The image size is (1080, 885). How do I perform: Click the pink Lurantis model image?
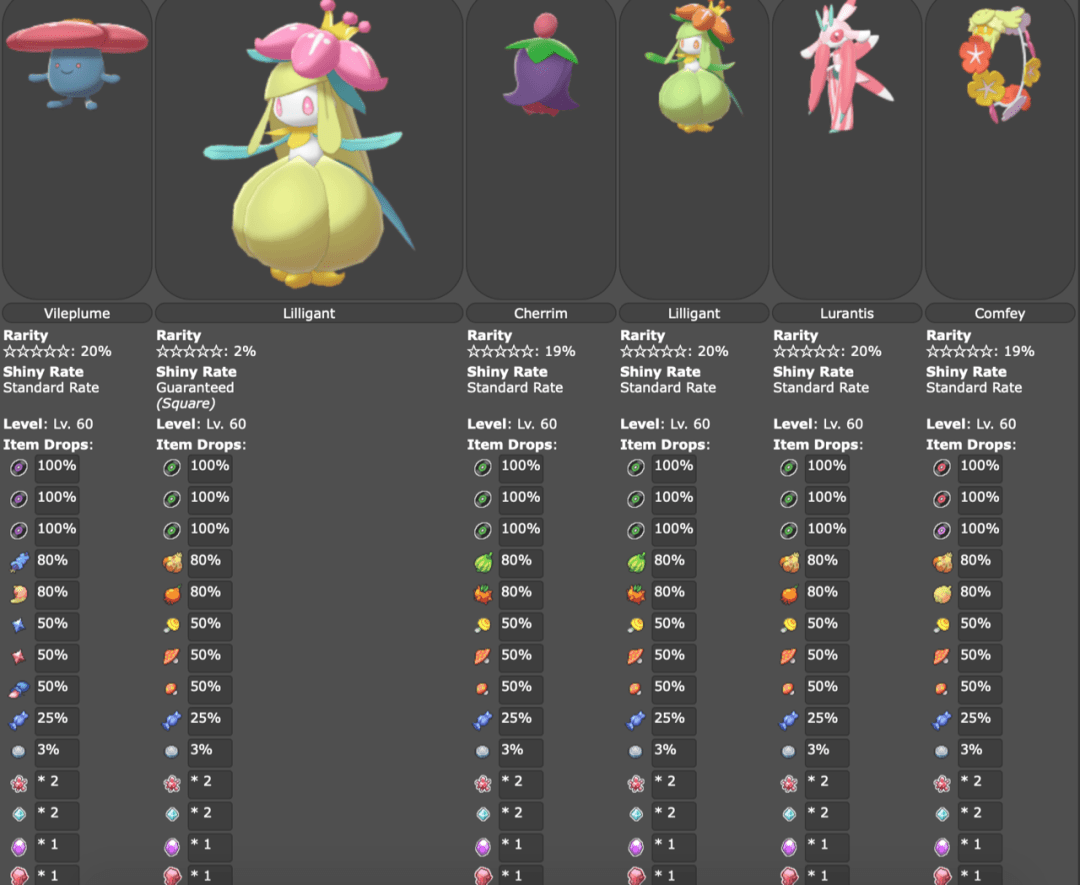[x=845, y=65]
